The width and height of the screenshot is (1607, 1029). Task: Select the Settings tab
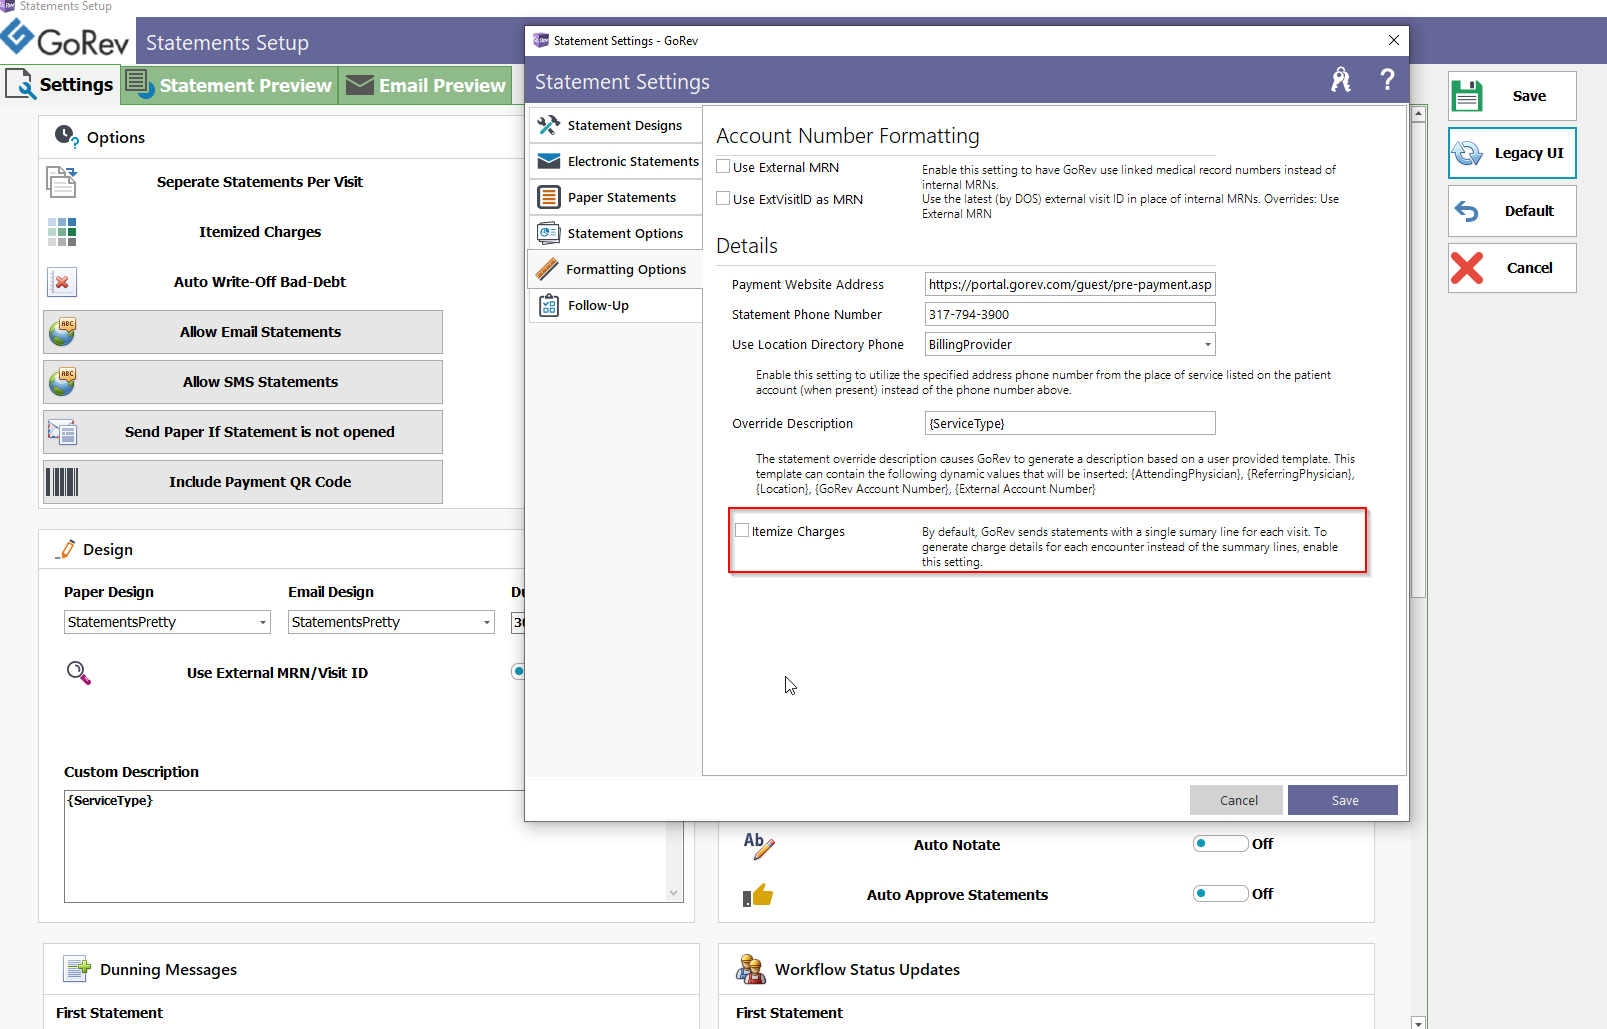[x=60, y=85]
